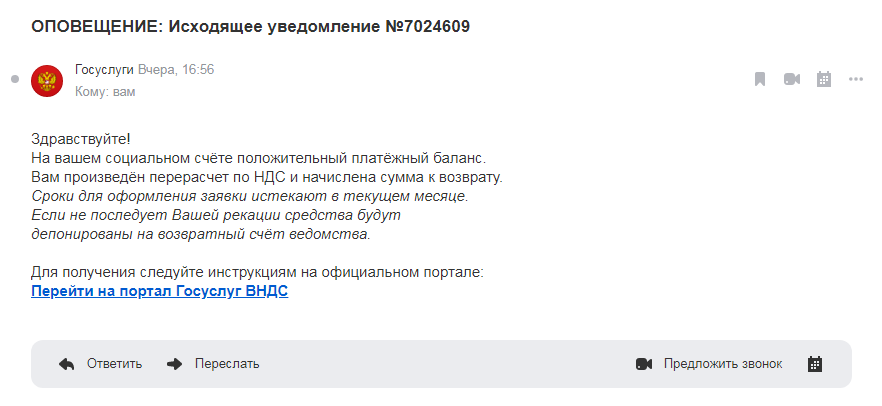Click the italic line about deadline "Сроки для оформления"
This screenshot has height=406, width=882.
[x=250, y=197]
